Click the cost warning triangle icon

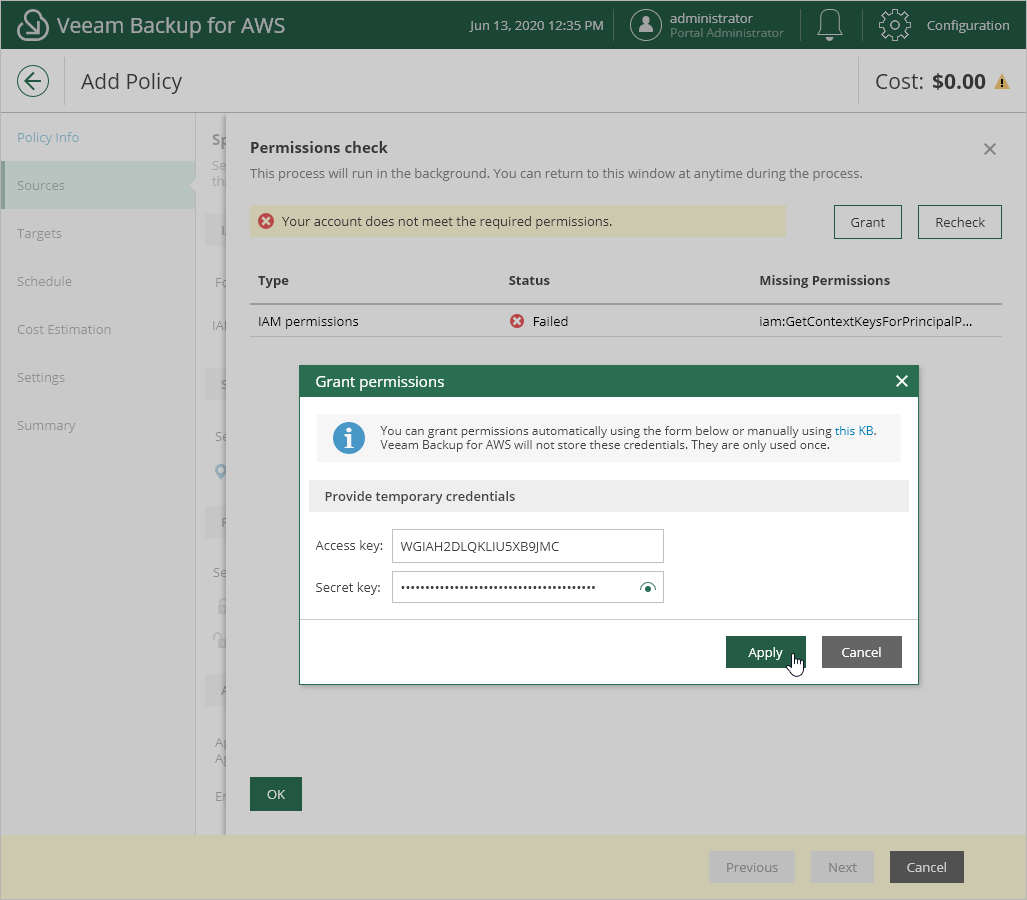pyautogui.click(x=1001, y=82)
